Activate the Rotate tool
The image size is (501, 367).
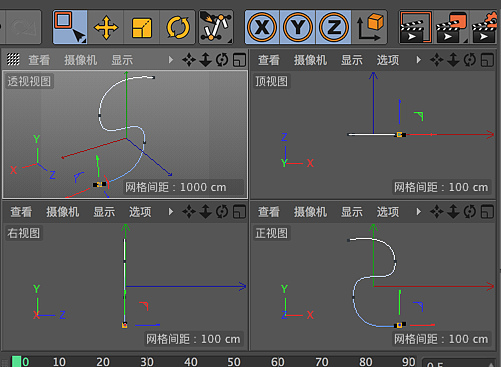178,27
